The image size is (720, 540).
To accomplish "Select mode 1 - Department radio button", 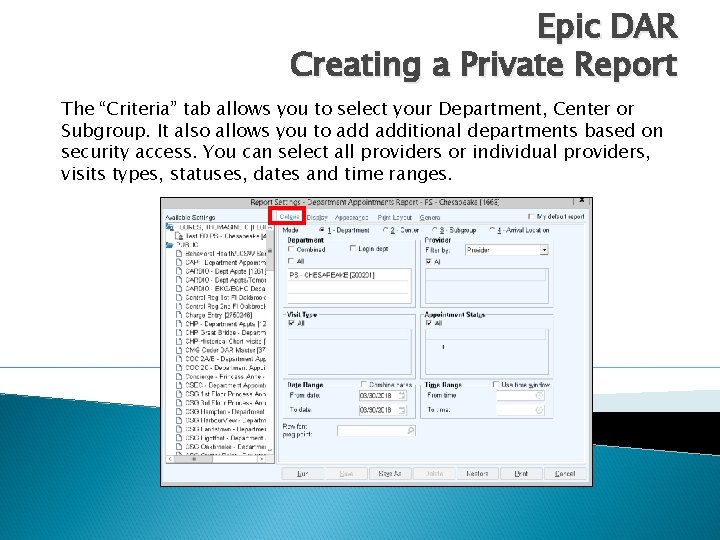I will point(322,230).
